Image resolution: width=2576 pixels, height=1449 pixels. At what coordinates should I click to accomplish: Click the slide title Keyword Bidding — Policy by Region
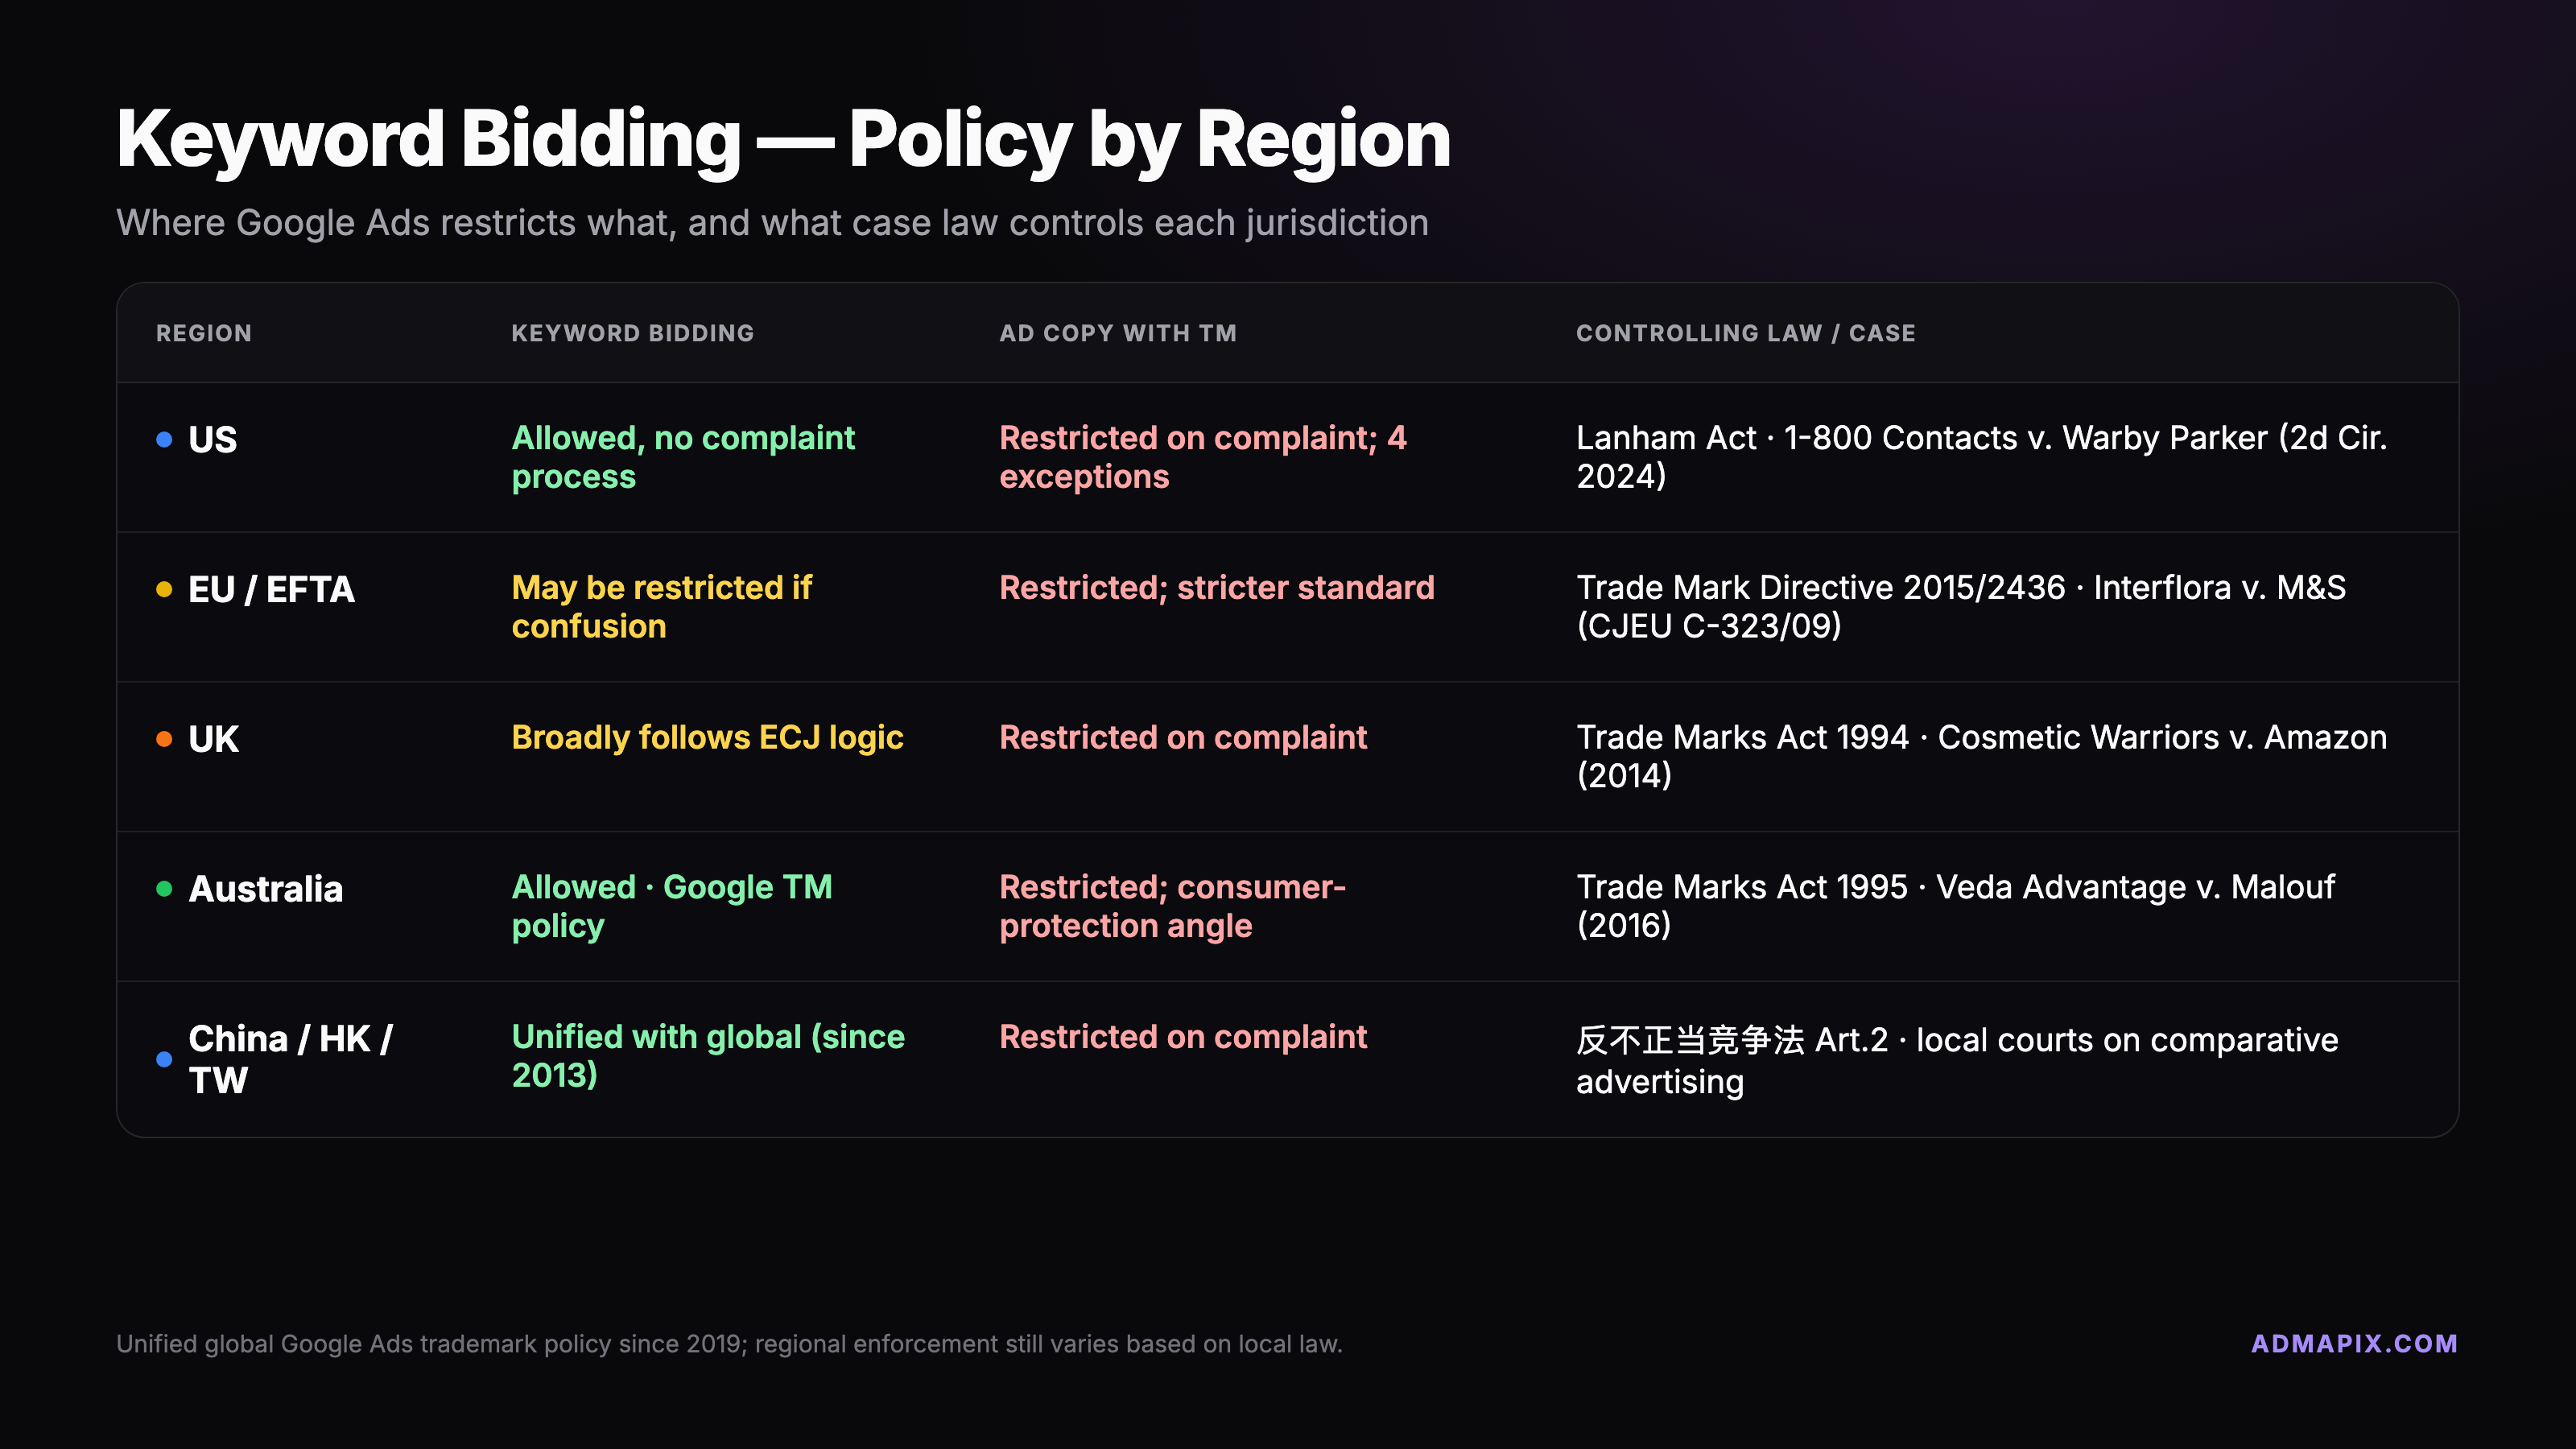coord(783,139)
